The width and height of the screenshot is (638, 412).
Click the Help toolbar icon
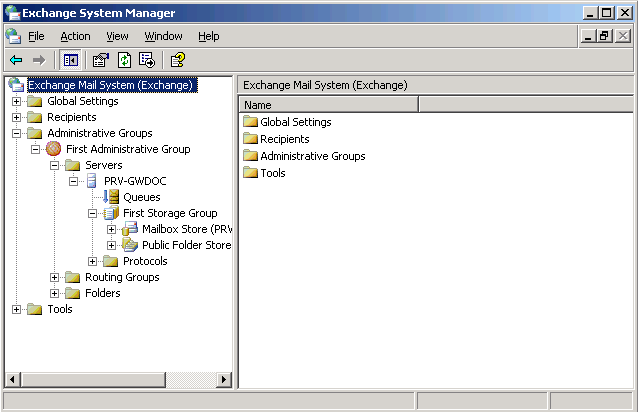(x=178, y=60)
